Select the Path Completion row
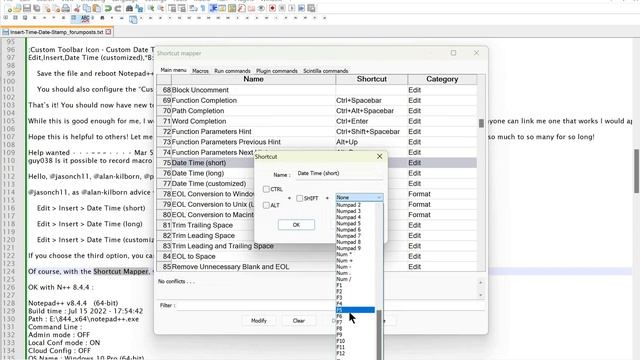The image size is (640, 360). pyautogui.click(x=317, y=111)
